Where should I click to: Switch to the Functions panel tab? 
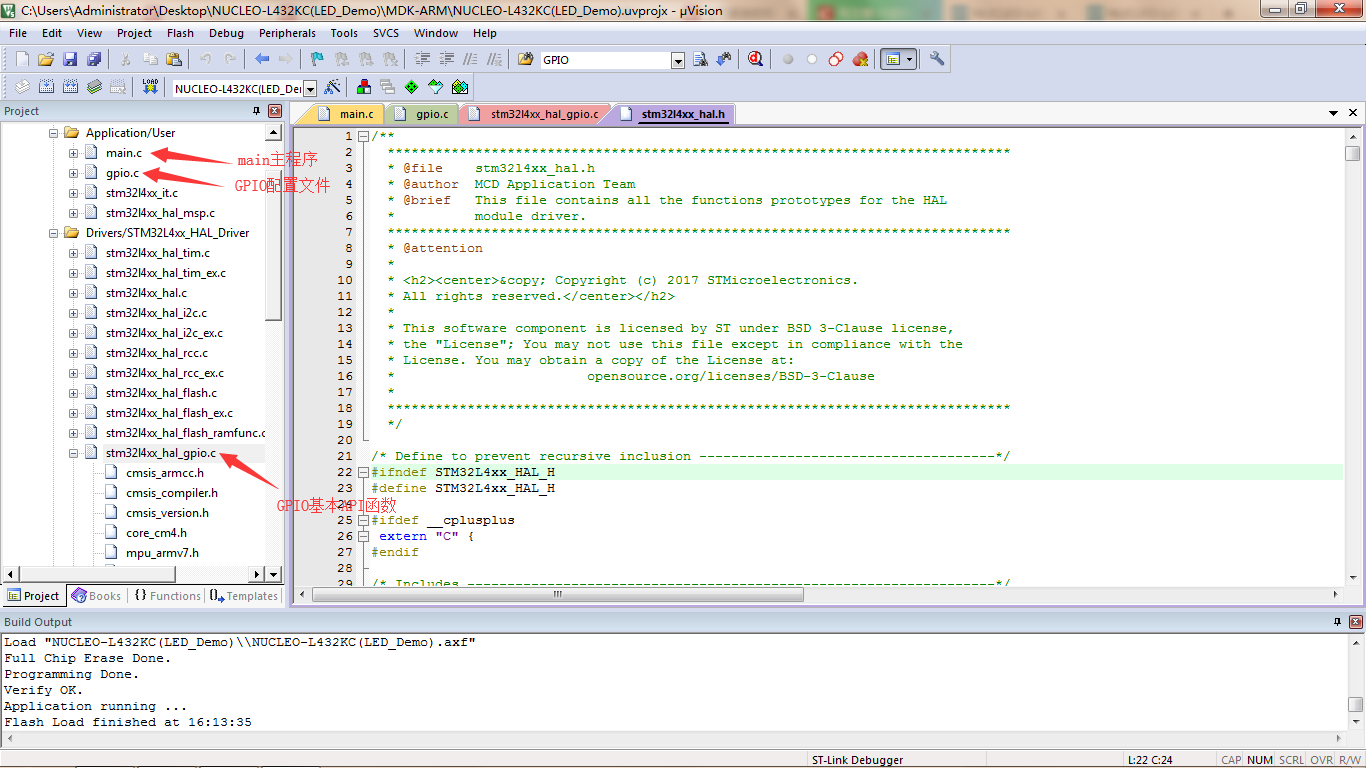[x=167, y=596]
